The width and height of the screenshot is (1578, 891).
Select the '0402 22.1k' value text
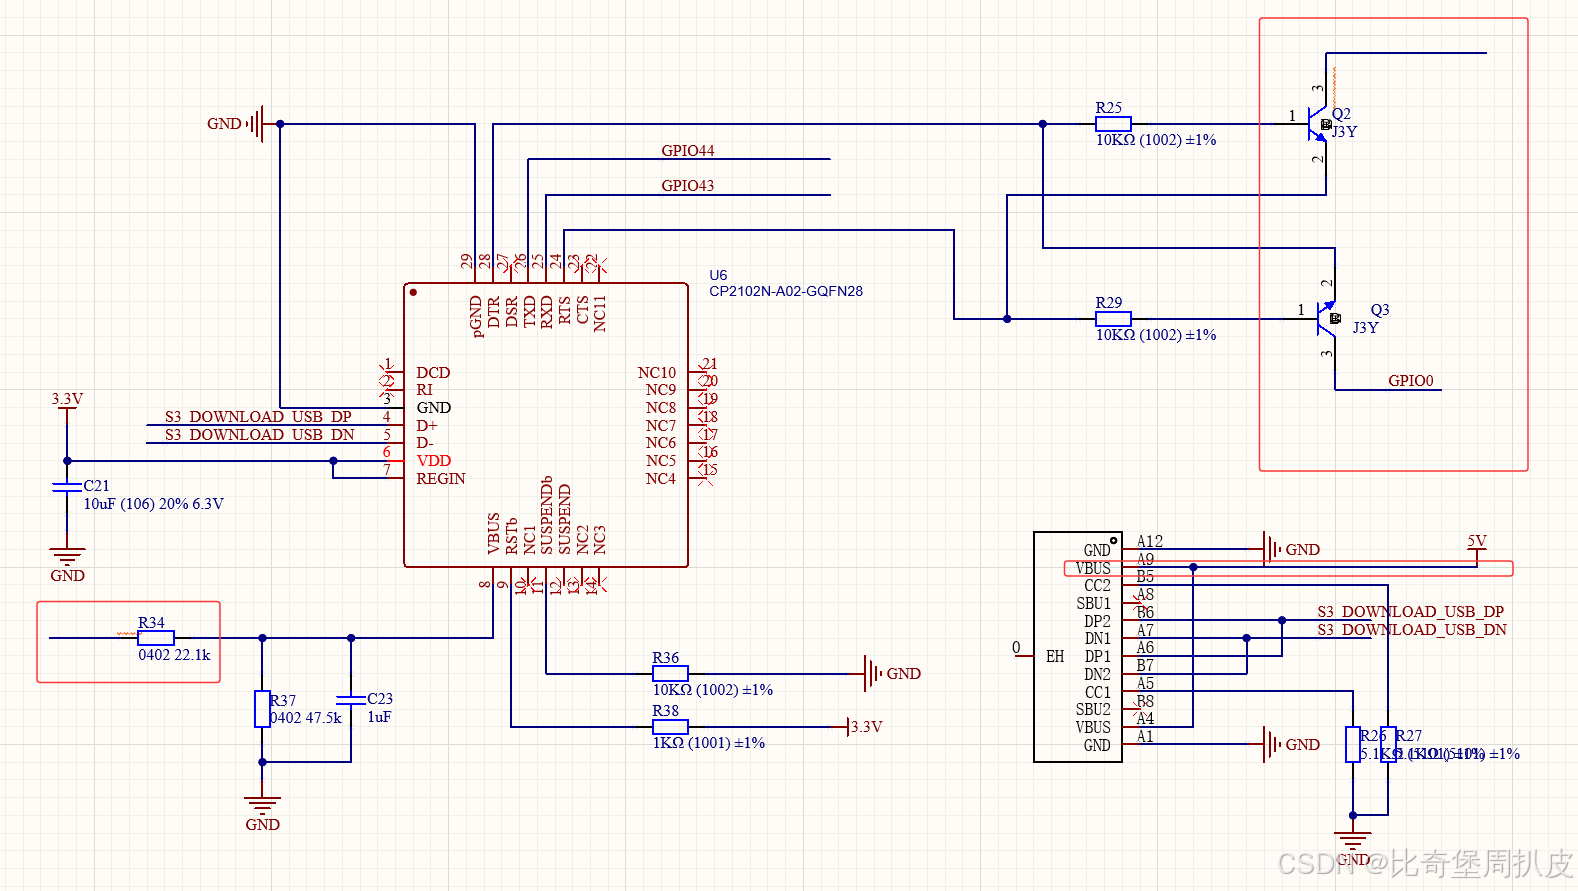[x=174, y=655]
